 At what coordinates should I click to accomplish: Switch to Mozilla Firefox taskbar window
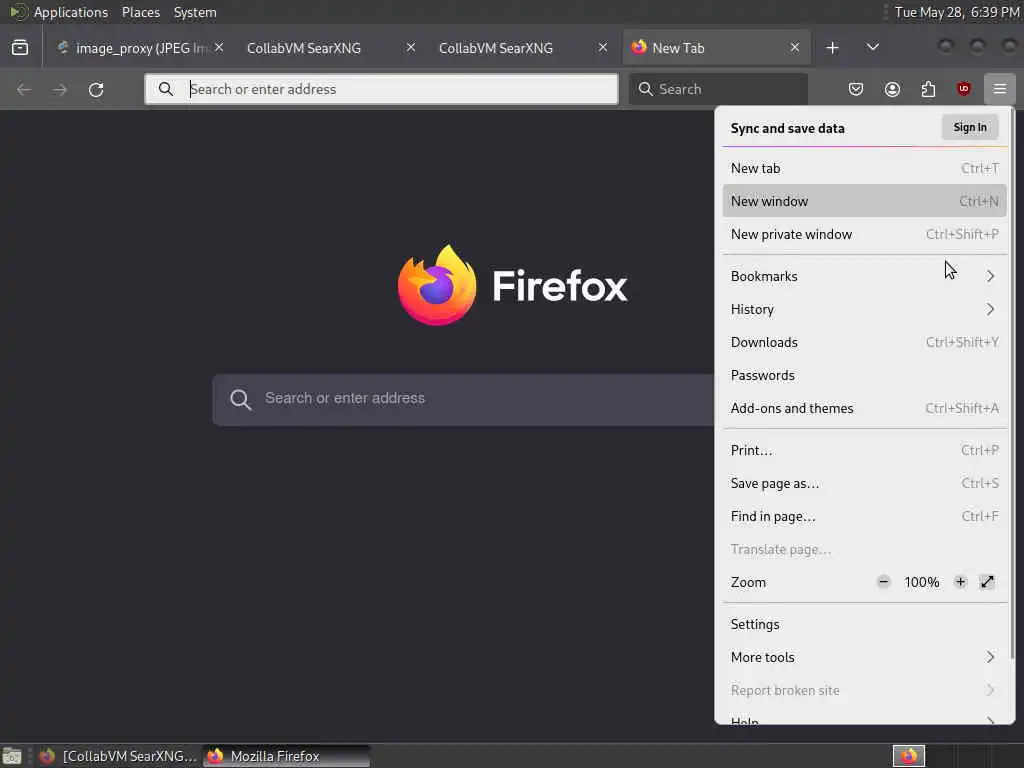click(x=285, y=756)
